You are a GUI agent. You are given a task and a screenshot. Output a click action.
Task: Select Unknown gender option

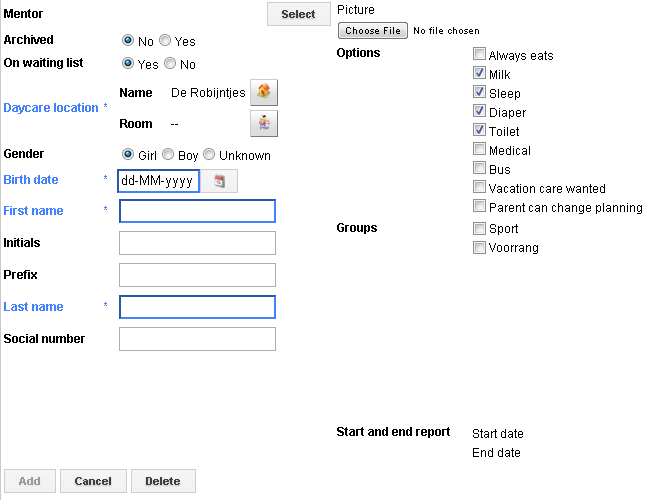coord(209,155)
